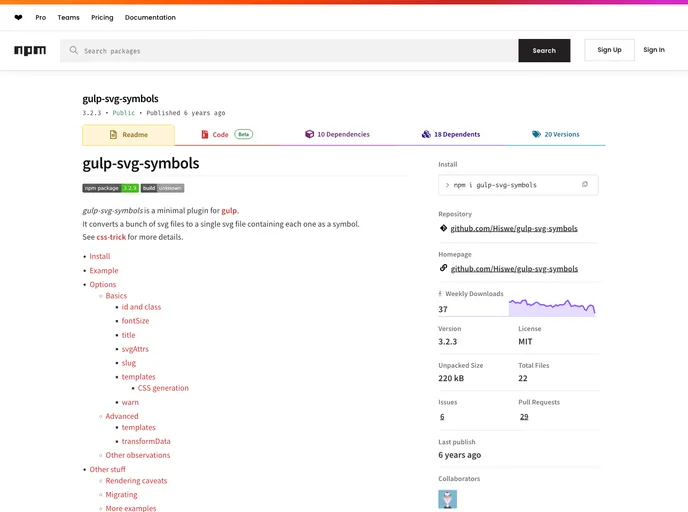Jump to the transformData section

(x=146, y=441)
